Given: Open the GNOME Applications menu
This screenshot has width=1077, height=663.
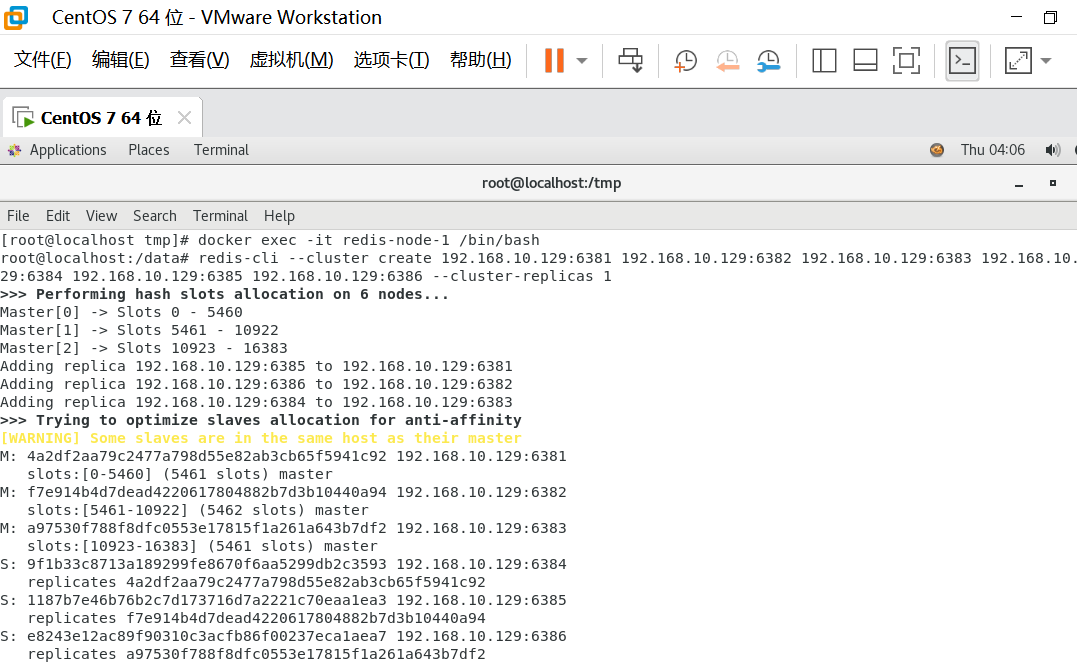Looking at the screenshot, I should (67, 150).
